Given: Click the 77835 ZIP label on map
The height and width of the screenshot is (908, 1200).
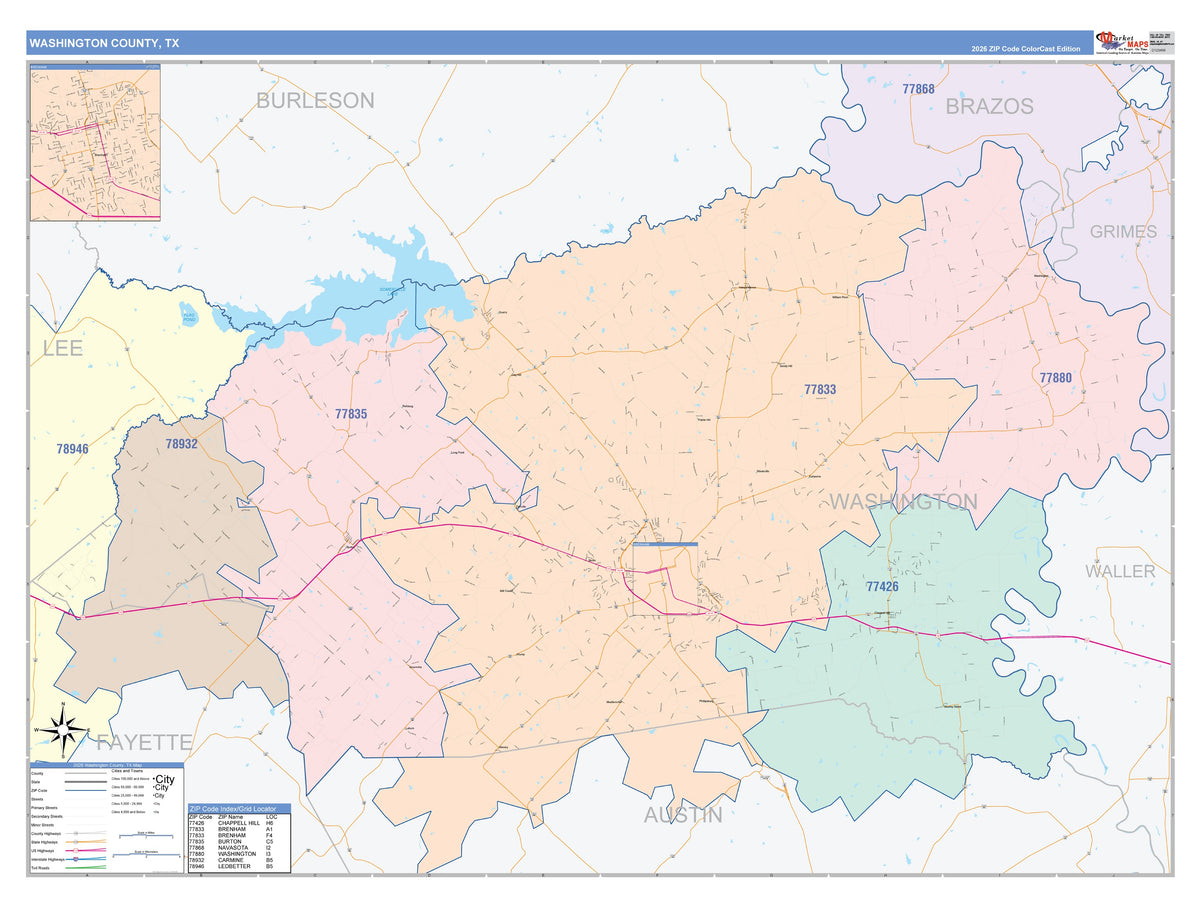Looking at the screenshot, I should click(351, 412).
